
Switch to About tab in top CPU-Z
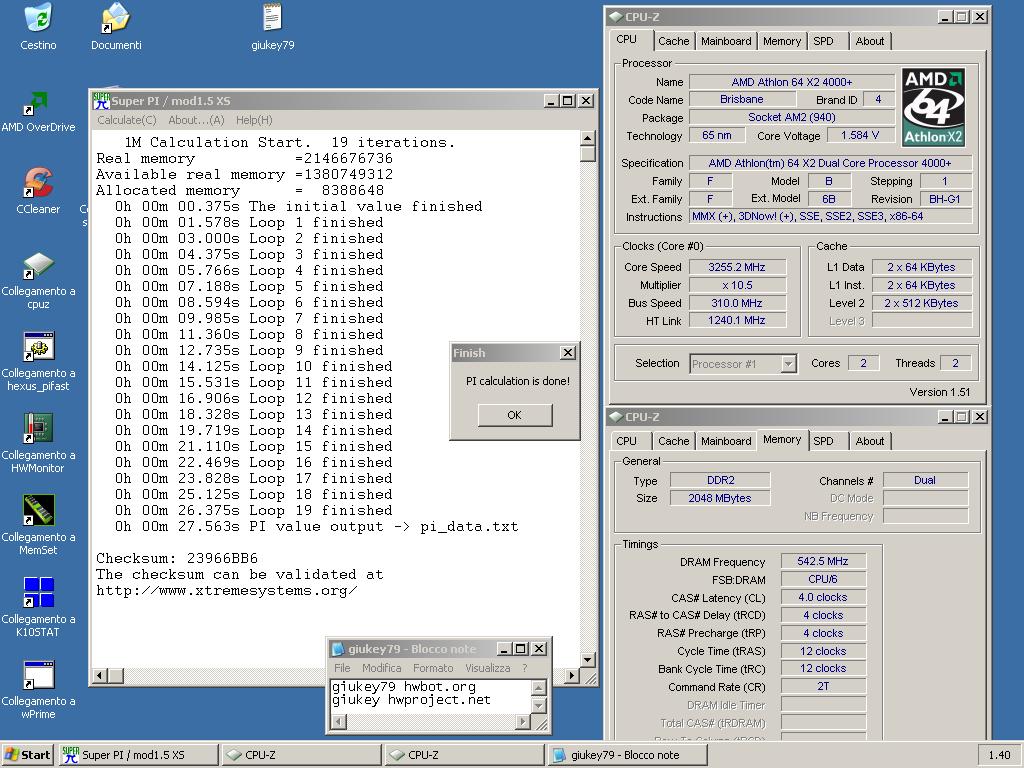tap(870, 41)
